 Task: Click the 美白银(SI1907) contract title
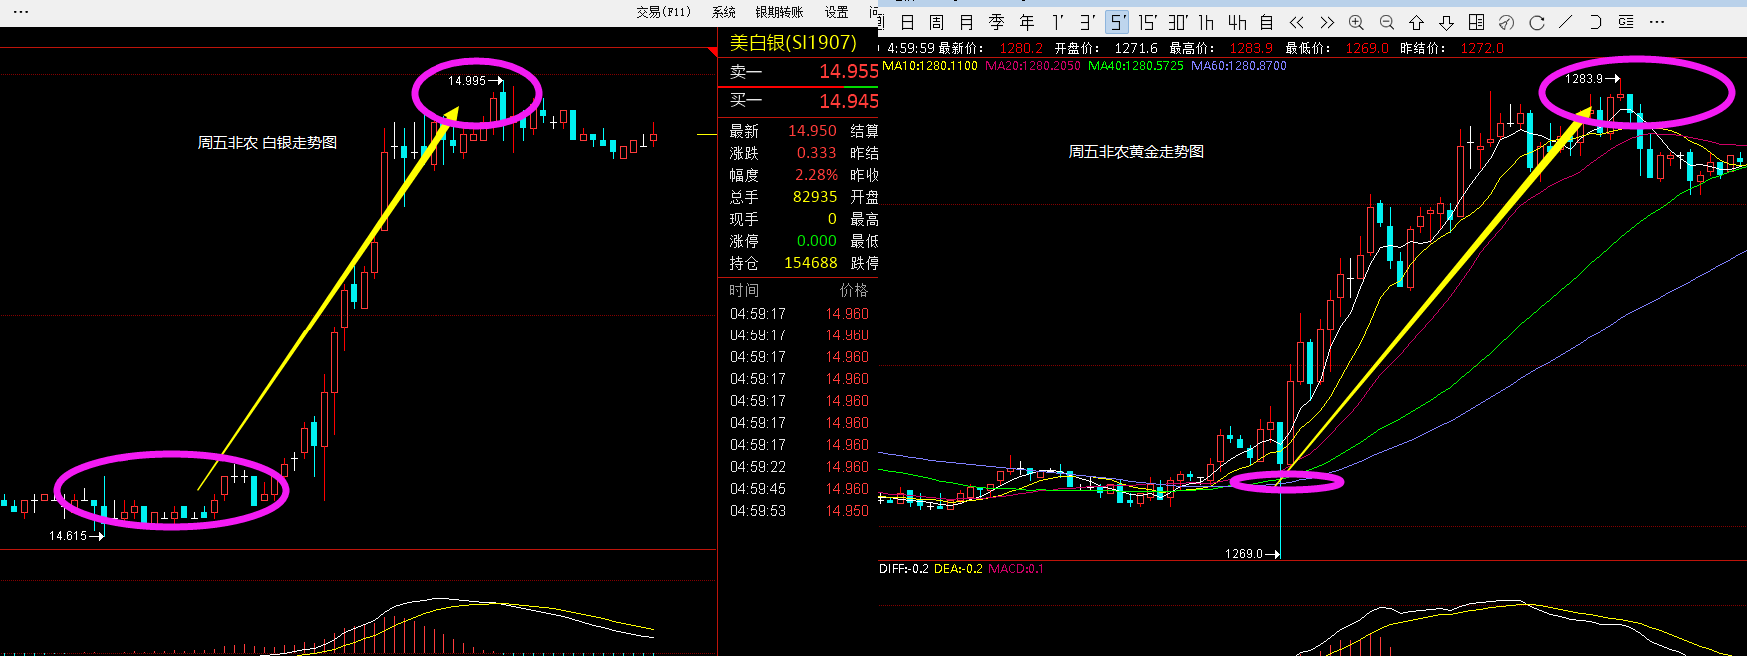(793, 42)
